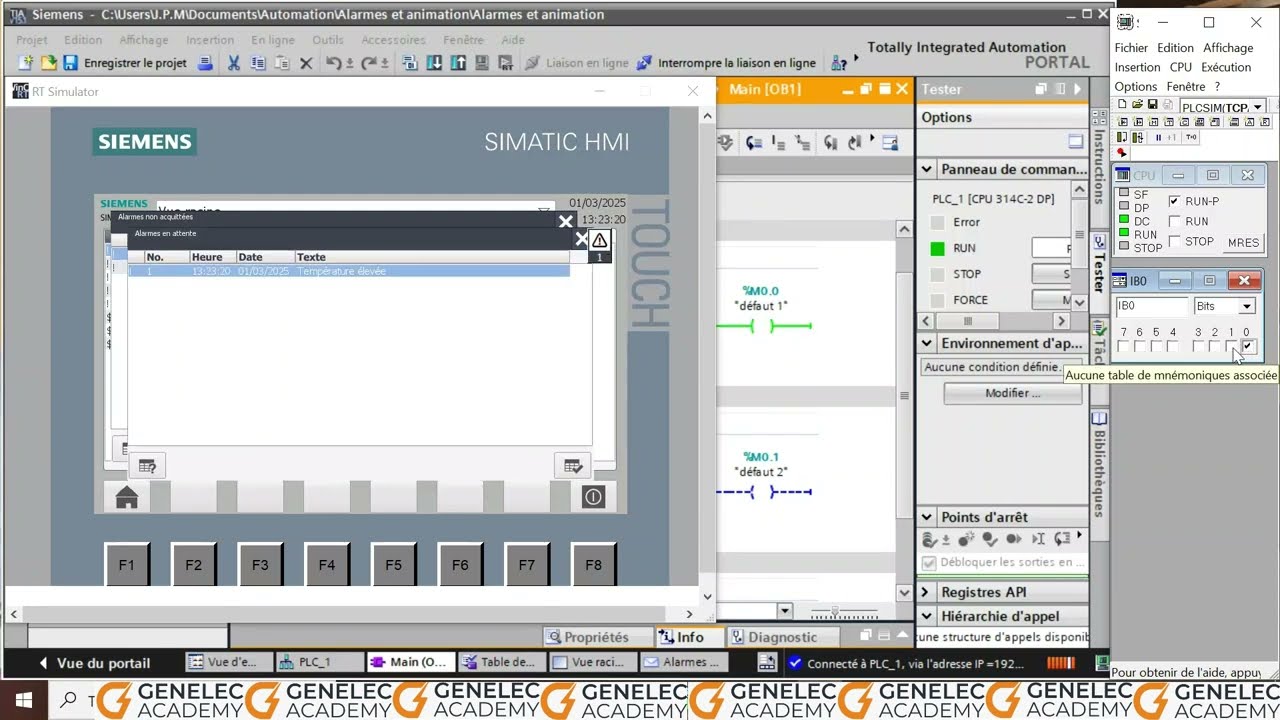Collapse the Points d'arrêt section
This screenshot has height=720, width=1280.
(x=926, y=517)
